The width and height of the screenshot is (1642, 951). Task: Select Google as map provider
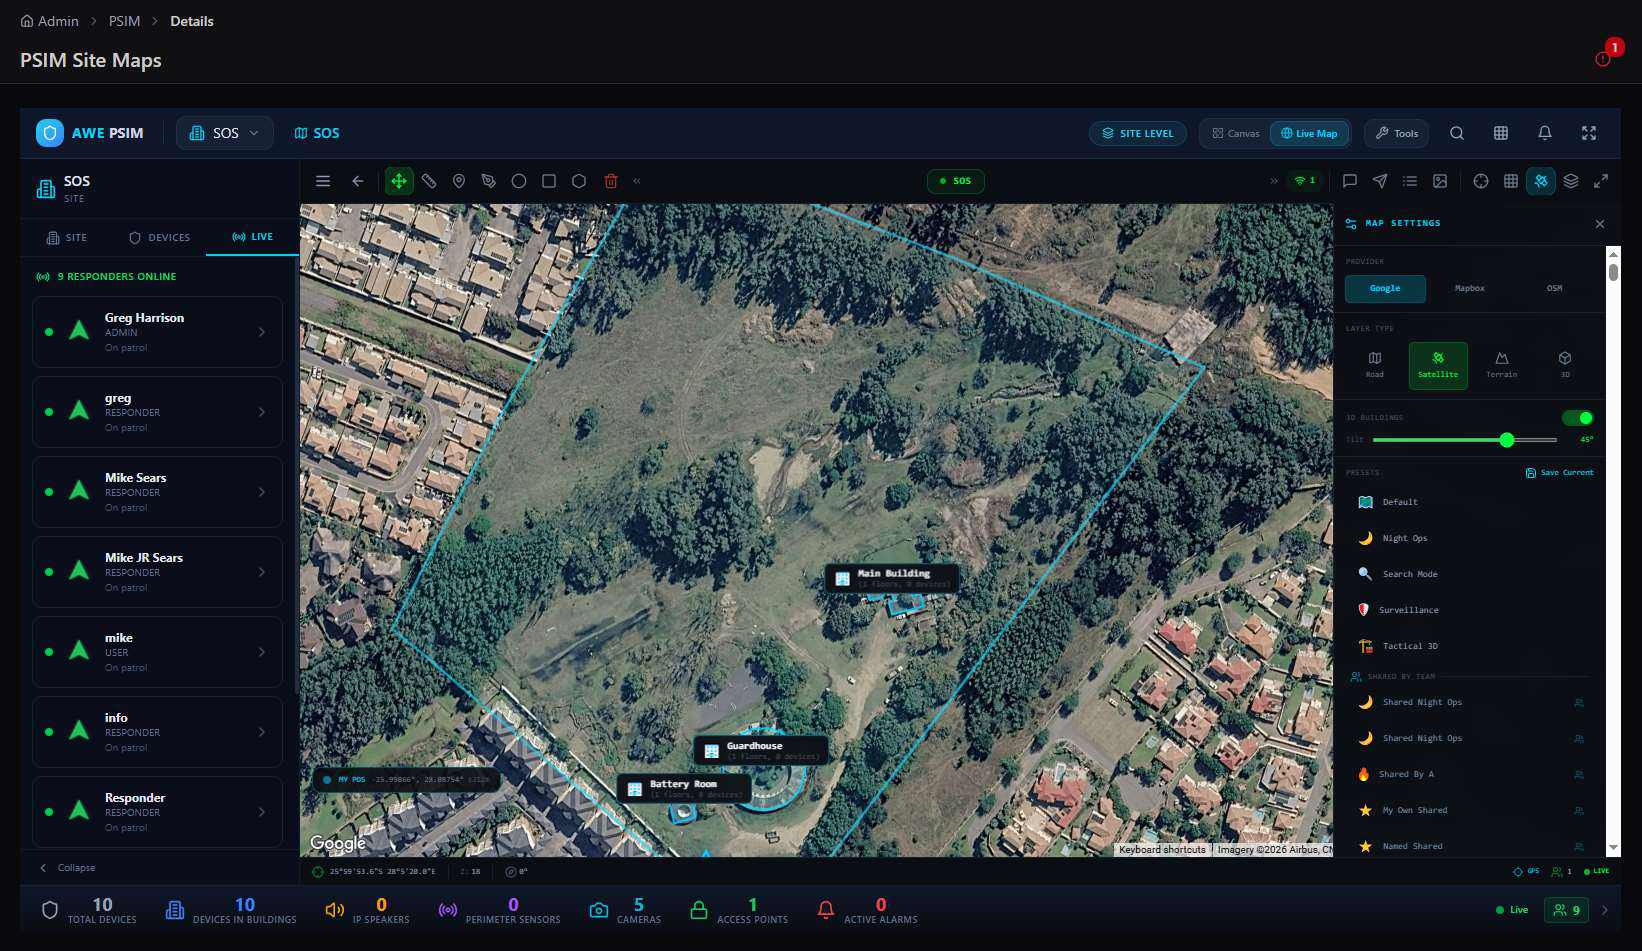click(1385, 288)
